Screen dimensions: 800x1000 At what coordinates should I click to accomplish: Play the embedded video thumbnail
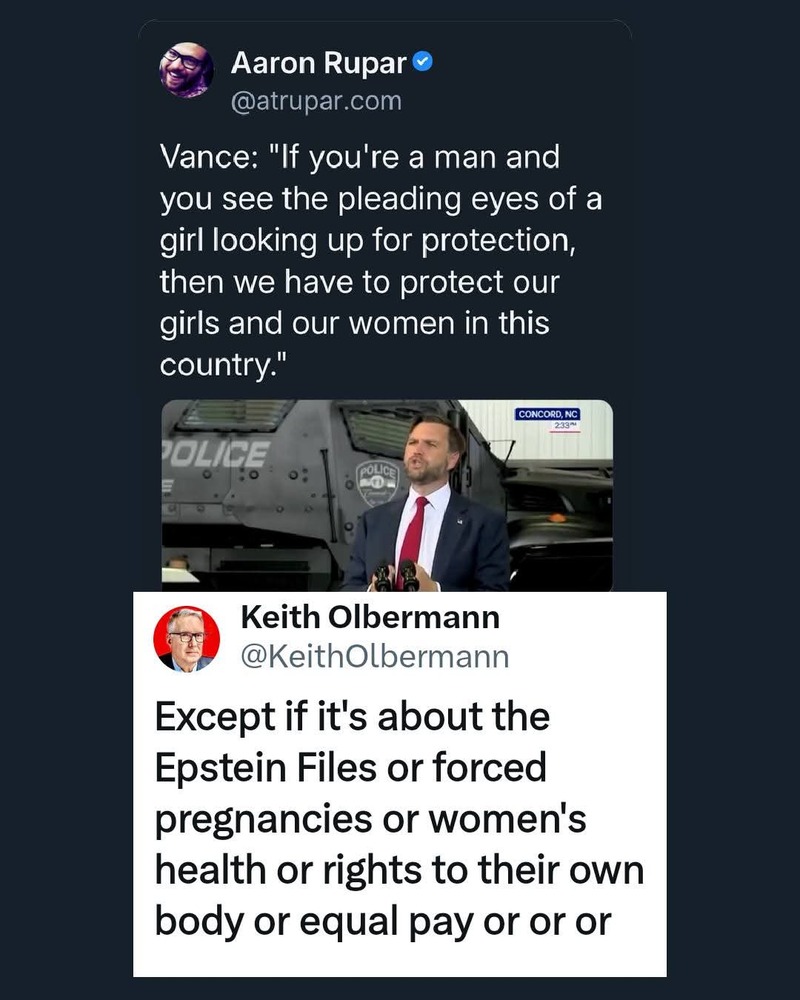coord(387,495)
